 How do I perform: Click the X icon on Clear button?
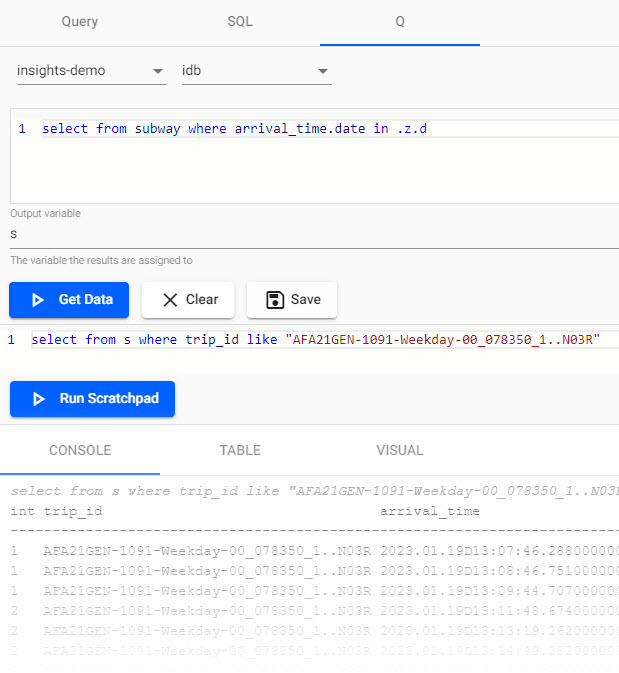pyautogui.click(x=170, y=300)
